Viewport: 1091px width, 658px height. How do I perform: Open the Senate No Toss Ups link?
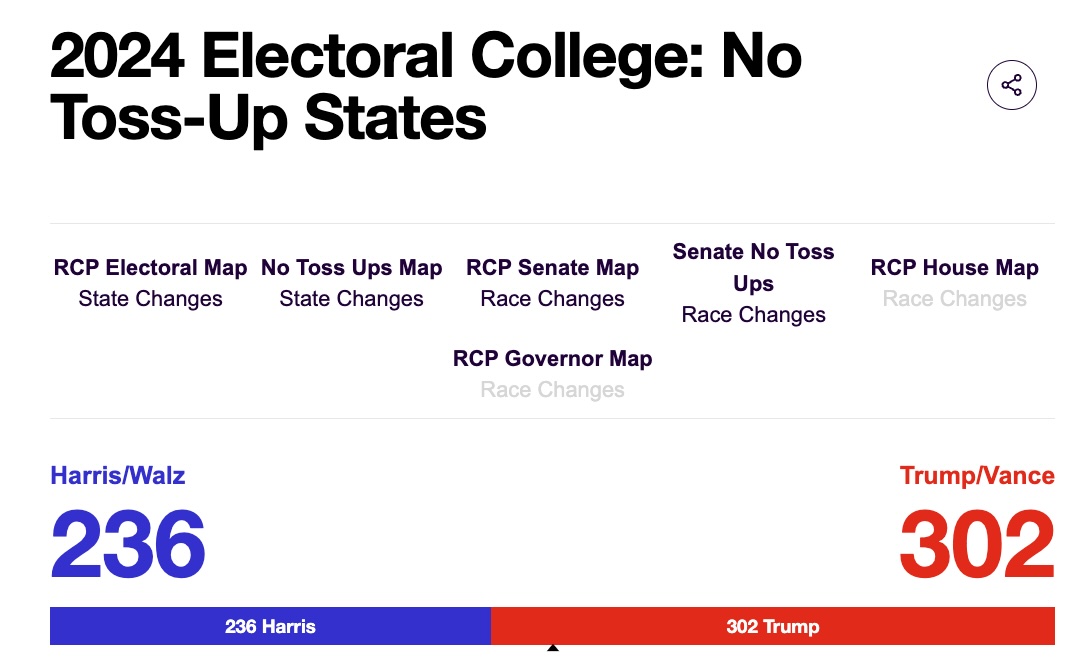pyautogui.click(x=753, y=267)
